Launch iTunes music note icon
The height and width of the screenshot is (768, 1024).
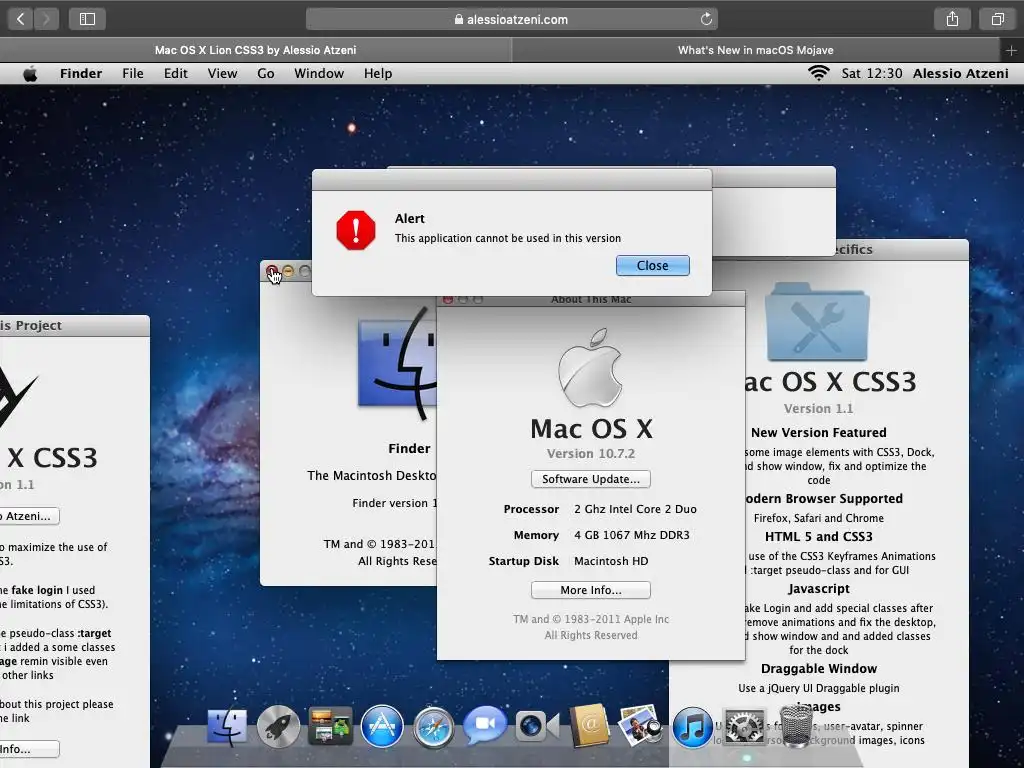point(692,727)
